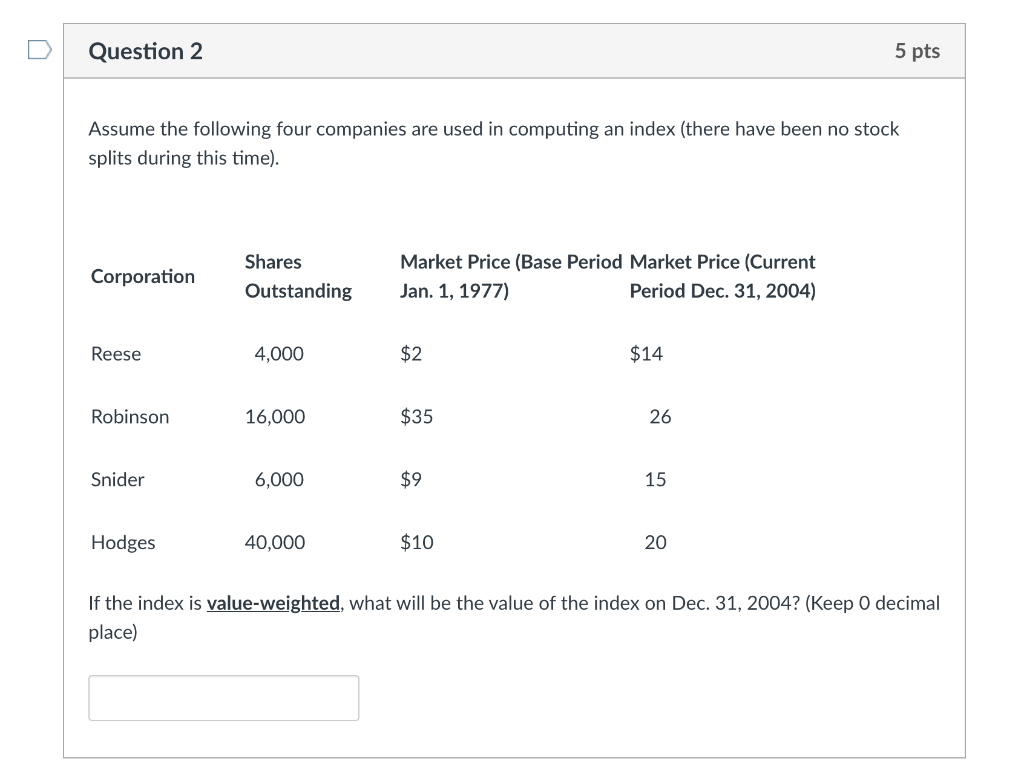Select the Reese row label

pos(116,354)
